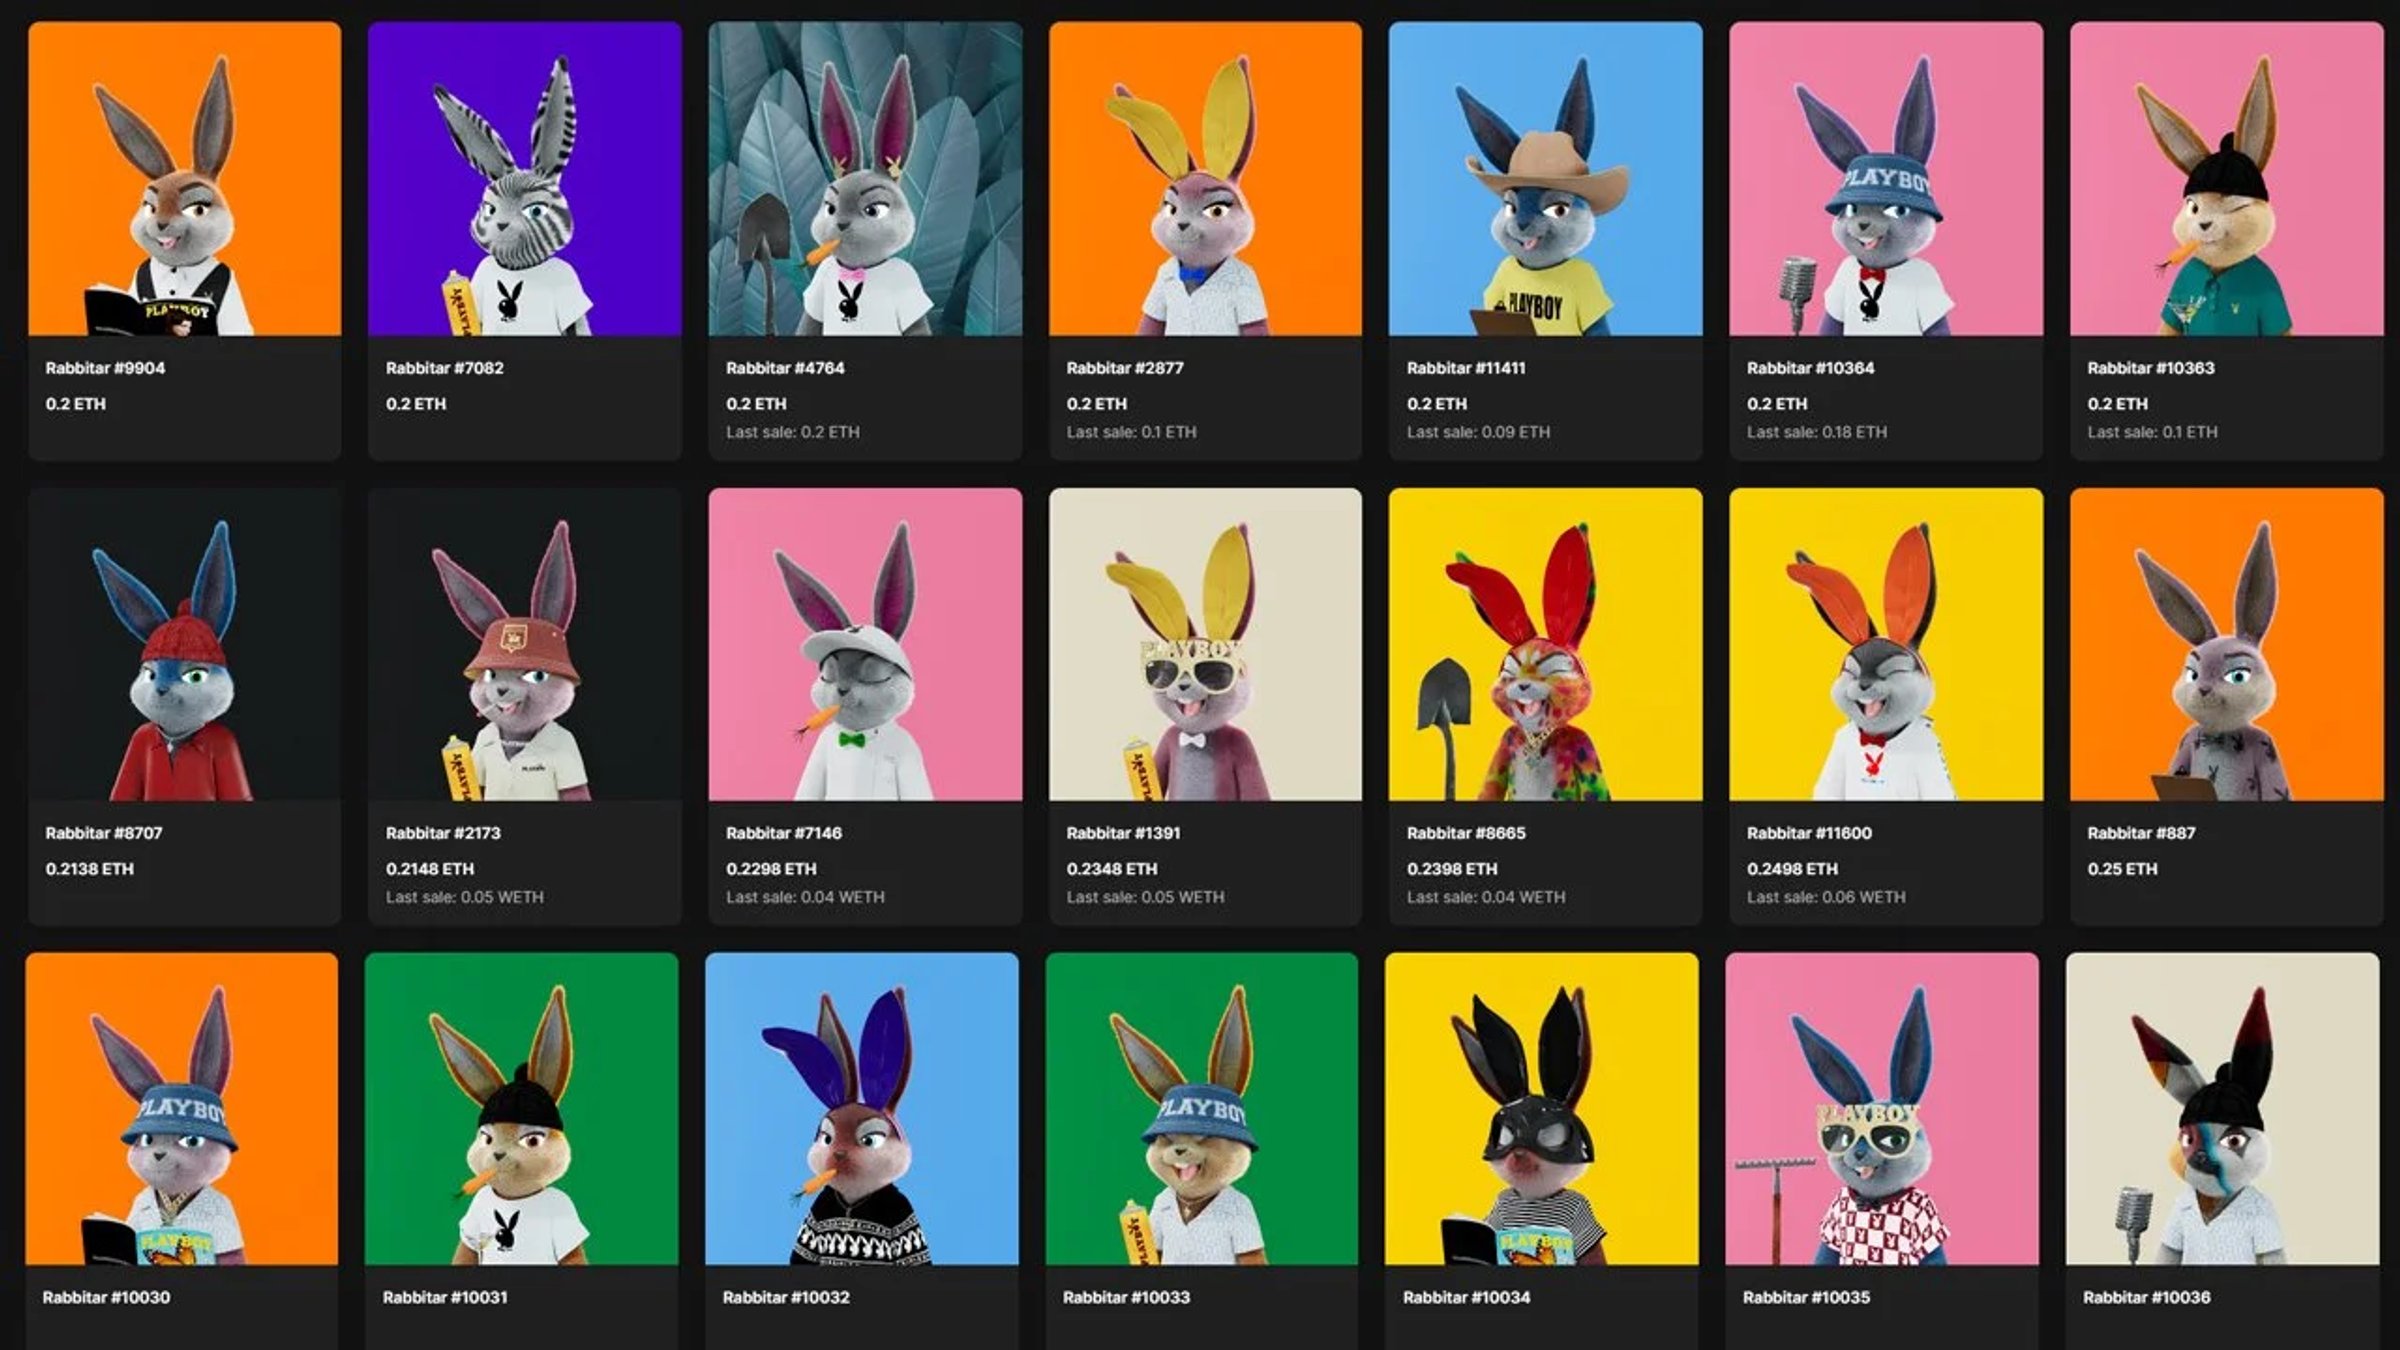Click the 0.2 ETH price under Rabbitar #9904
2400x1350 pixels.
point(75,404)
